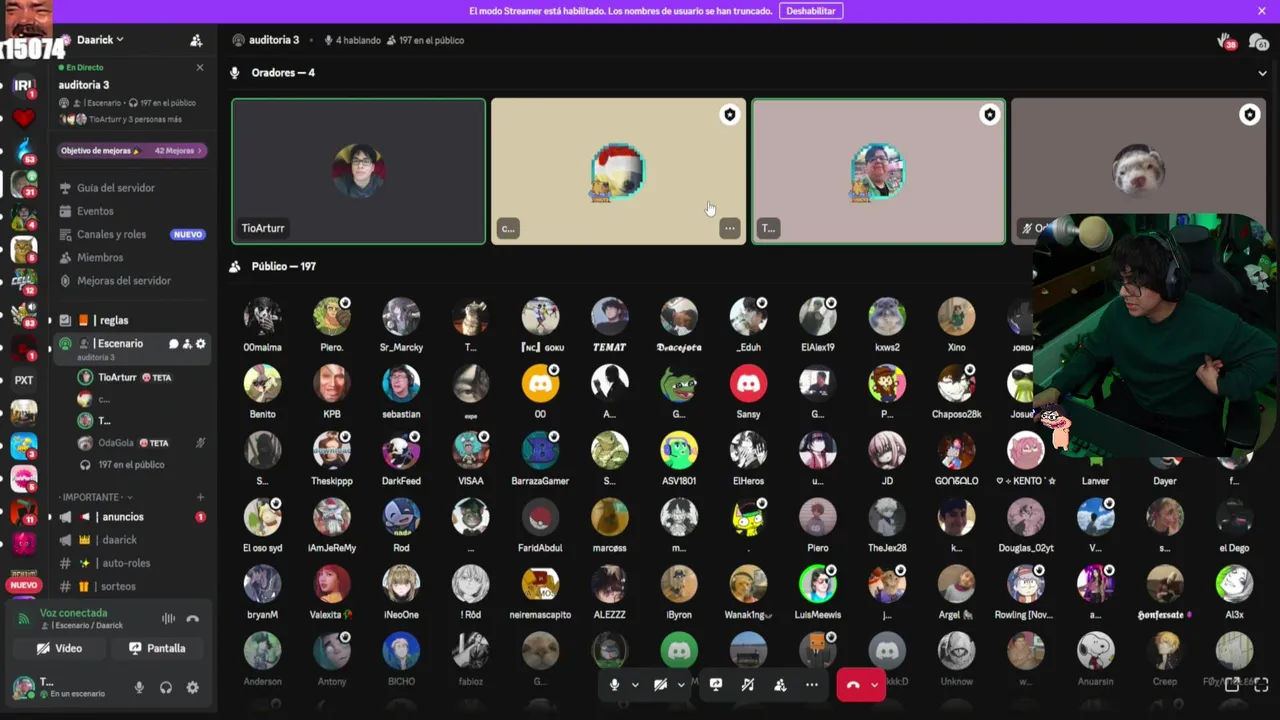The height and width of the screenshot is (720, 1280).
Task: Open the PXT server in server list
Action: coord(24,380)
